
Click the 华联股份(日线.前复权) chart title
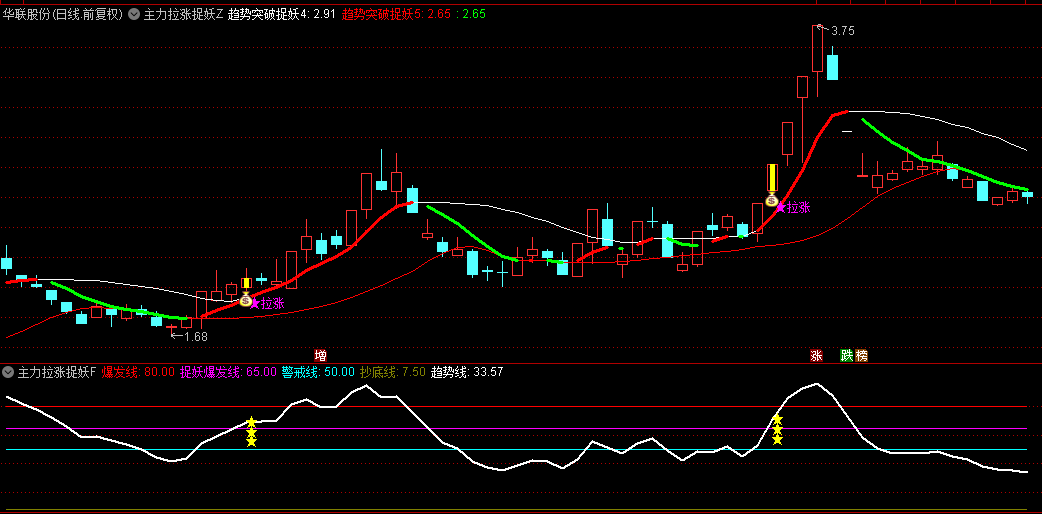64,13
